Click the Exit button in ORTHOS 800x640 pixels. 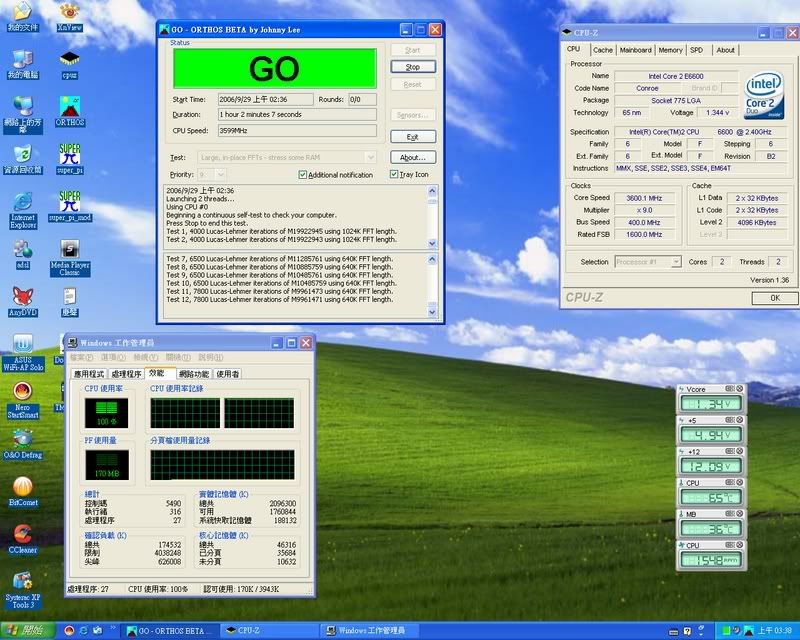tap(413, 137)
